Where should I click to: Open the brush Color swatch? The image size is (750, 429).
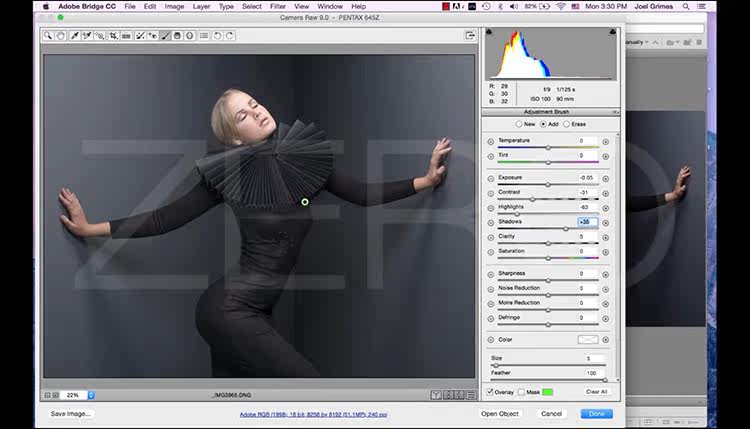(588, 340)
